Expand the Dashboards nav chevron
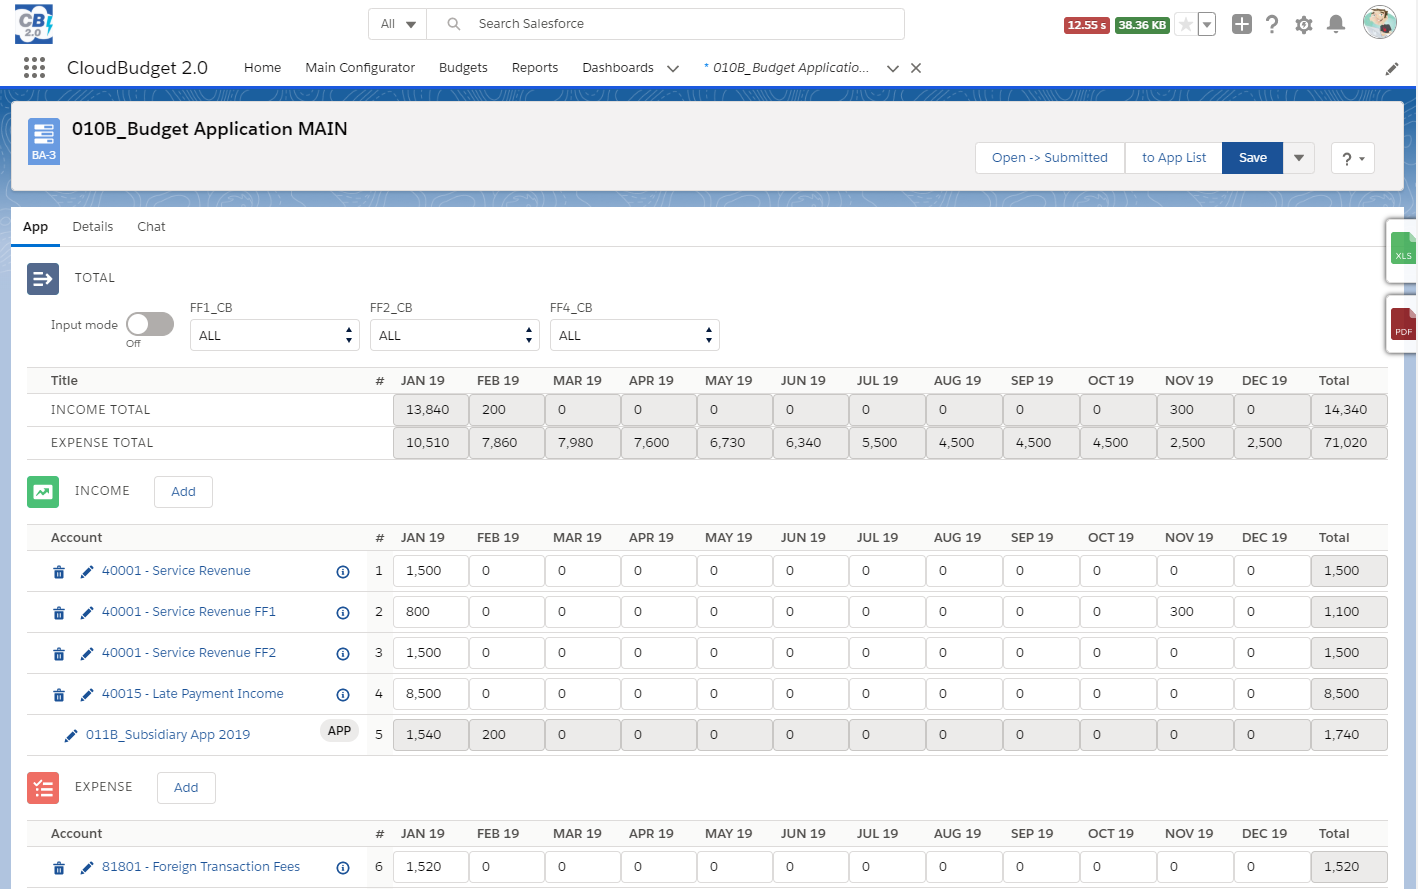This screenshot has width=1418, height=889. (x=673, y=68)
